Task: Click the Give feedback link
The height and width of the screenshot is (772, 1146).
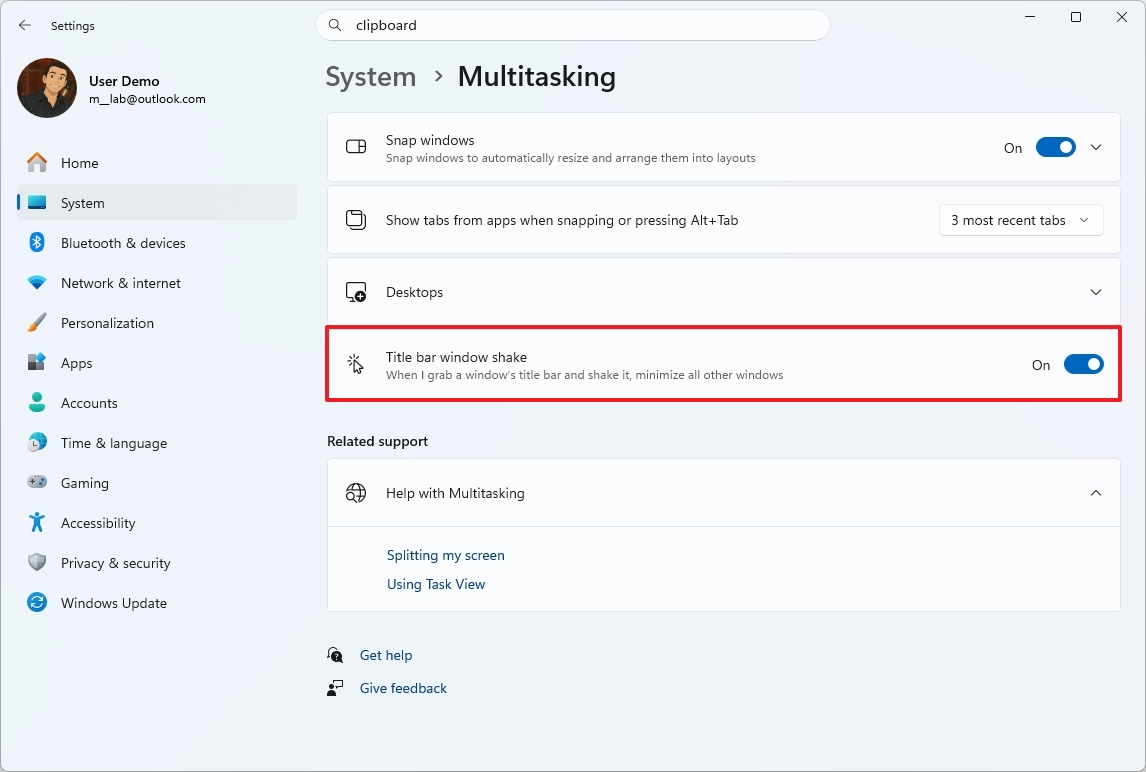Action: pyautogui.click(x=402, y=688)
